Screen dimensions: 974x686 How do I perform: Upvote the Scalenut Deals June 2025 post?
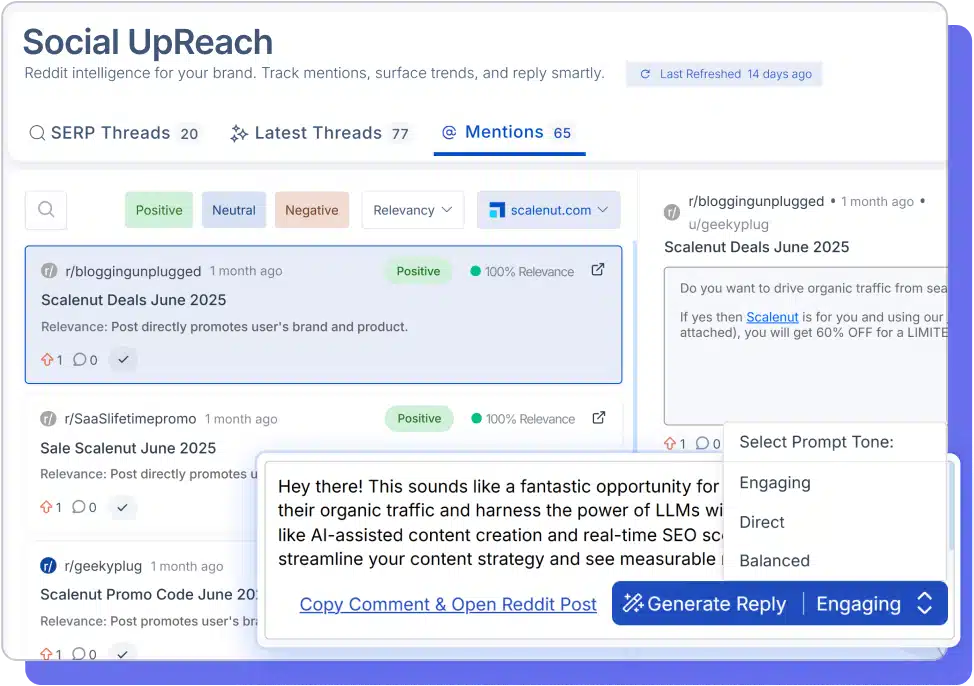coord(46,360)
